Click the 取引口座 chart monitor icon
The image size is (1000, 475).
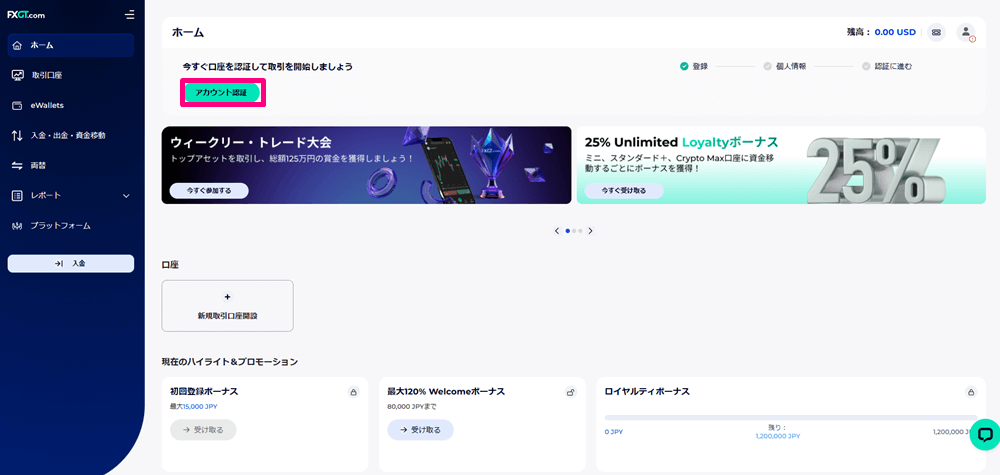(17, 75)
